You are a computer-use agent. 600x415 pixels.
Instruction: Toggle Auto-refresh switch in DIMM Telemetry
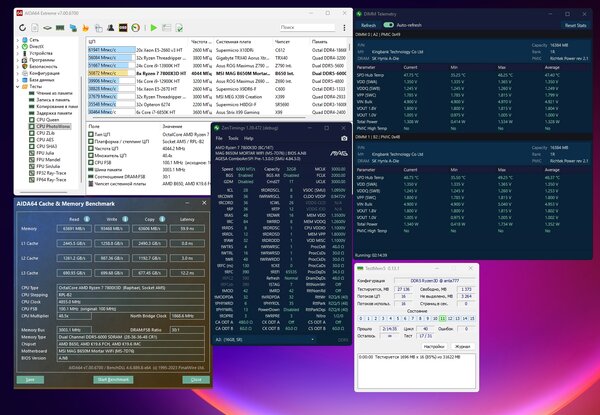pos(388,25)
